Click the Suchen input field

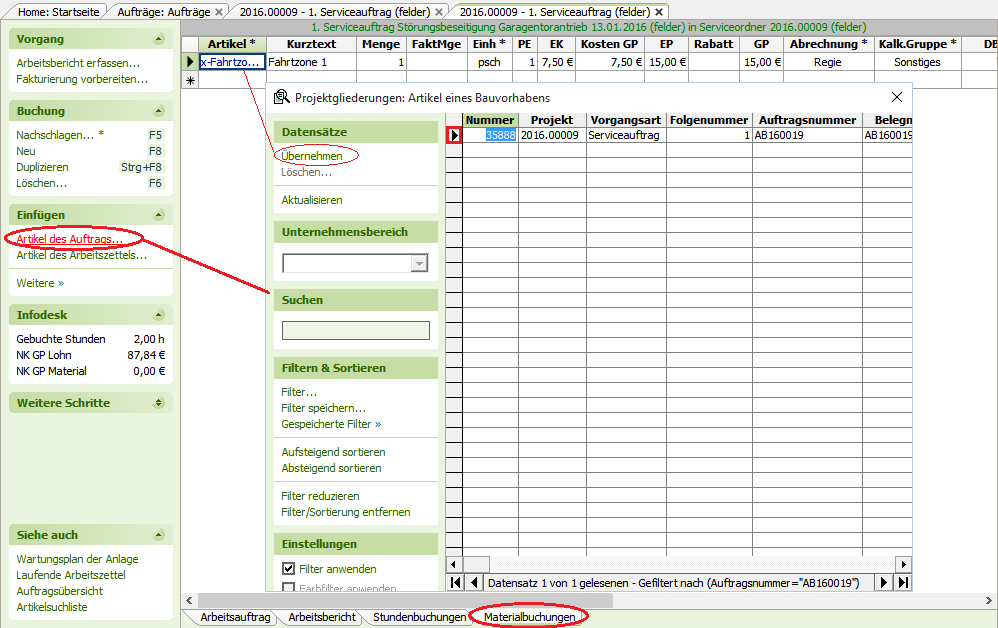tap(355, 331)
